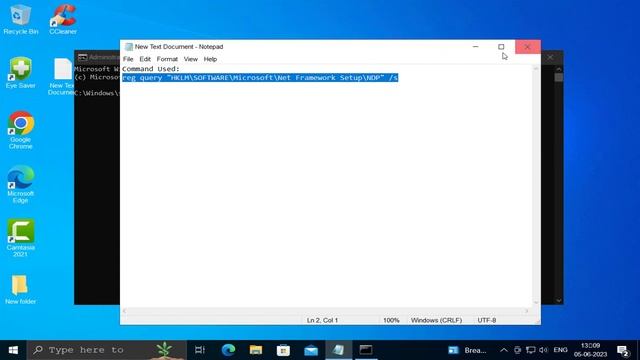This screenshot has width=640, height=360.
Task: Select the Google Chrome desktop shortcut
Action: pyautogui.click(x=20, y=130)
